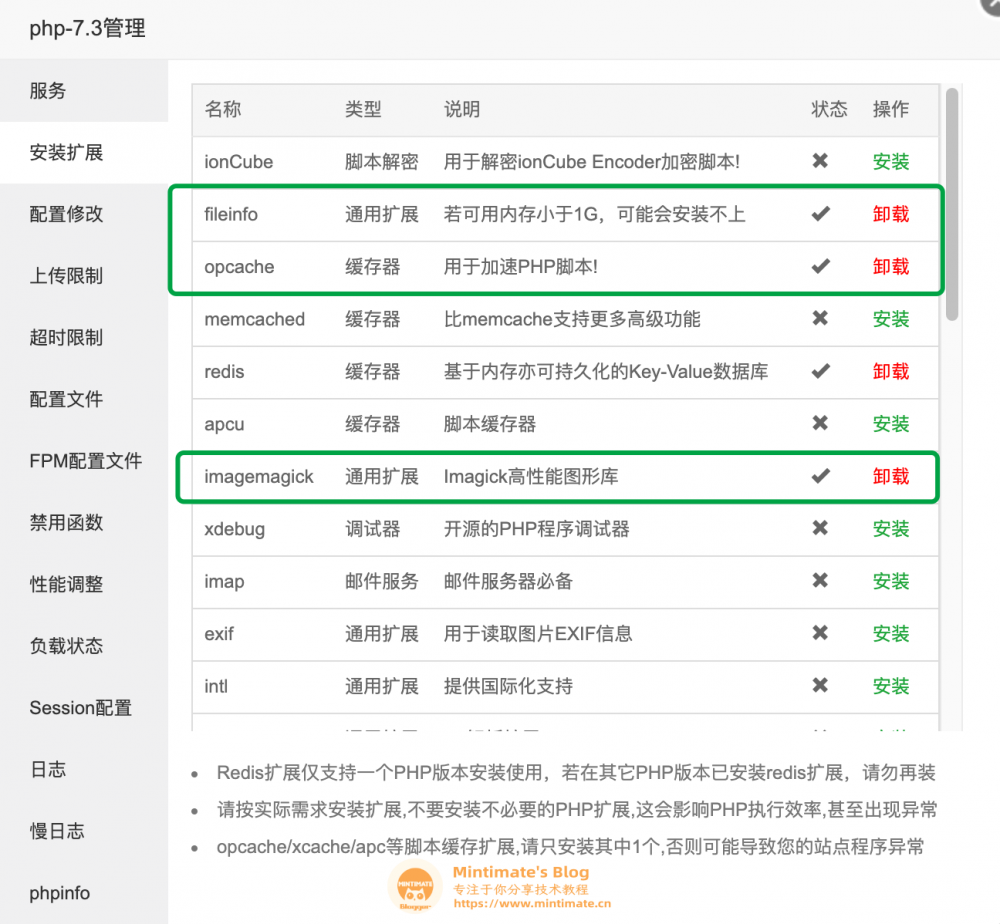Click the php-7.3管理 dialog title
This screenshot has height=924, width=1000.
pyautogui.click(x=87, y=28)
